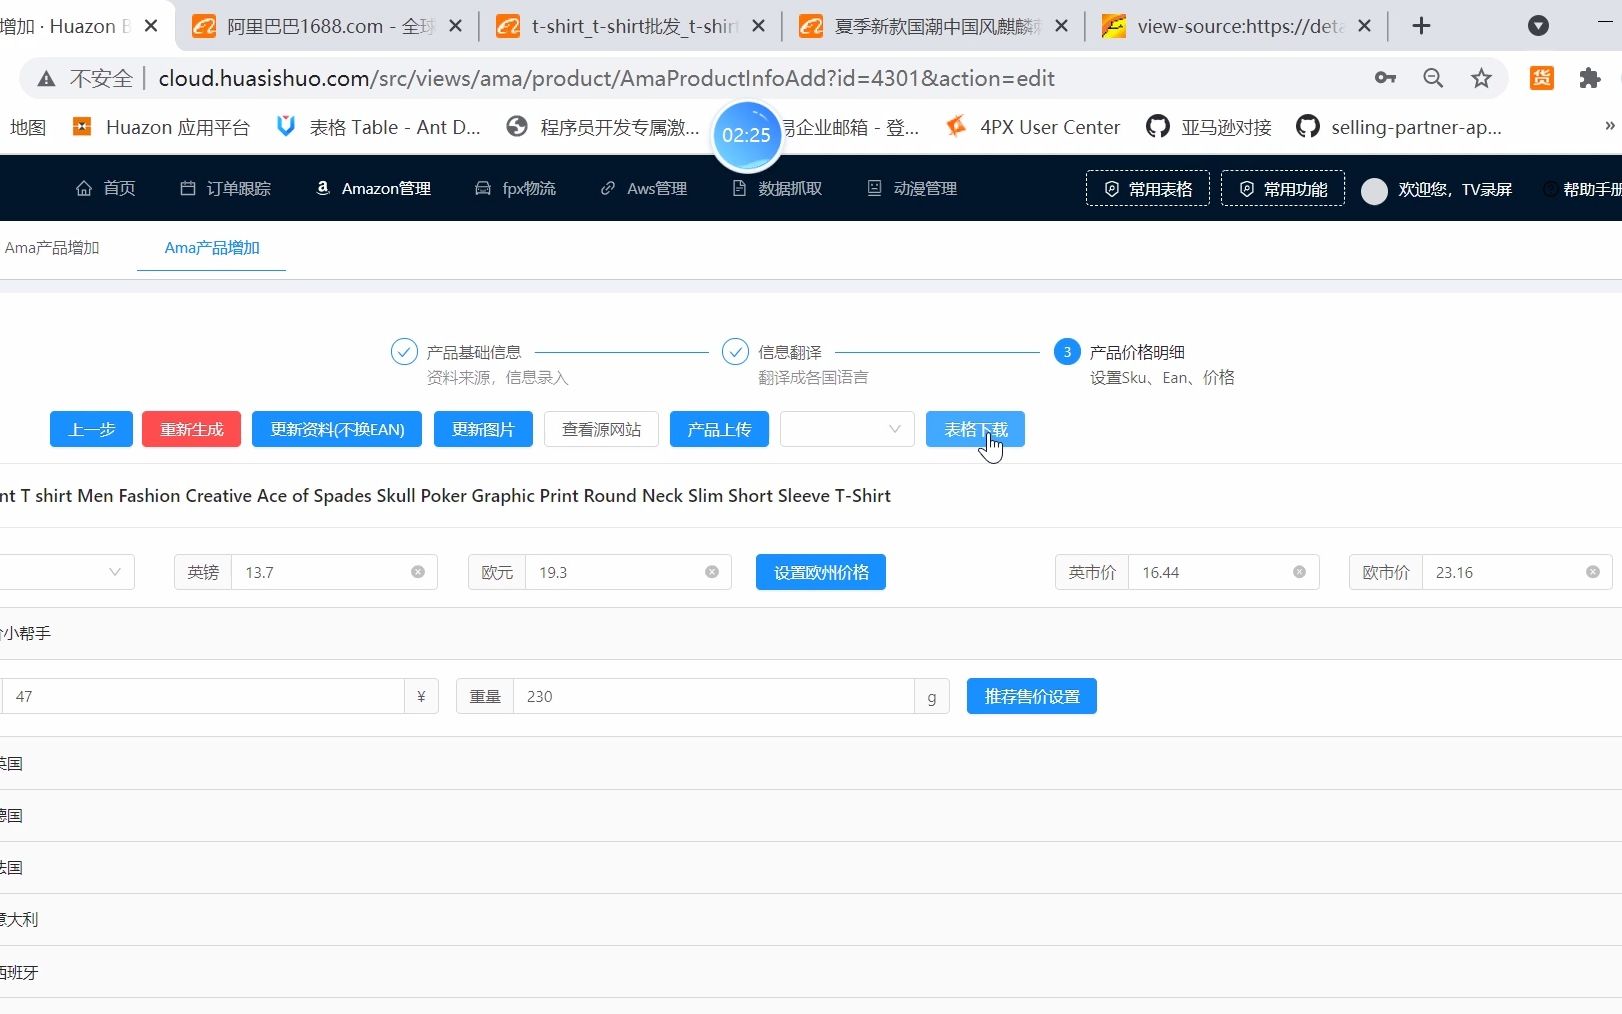This screenshot has height=1014, width=1622.
Task: Select the active Ama产品增加 tab
Action: 212,247
